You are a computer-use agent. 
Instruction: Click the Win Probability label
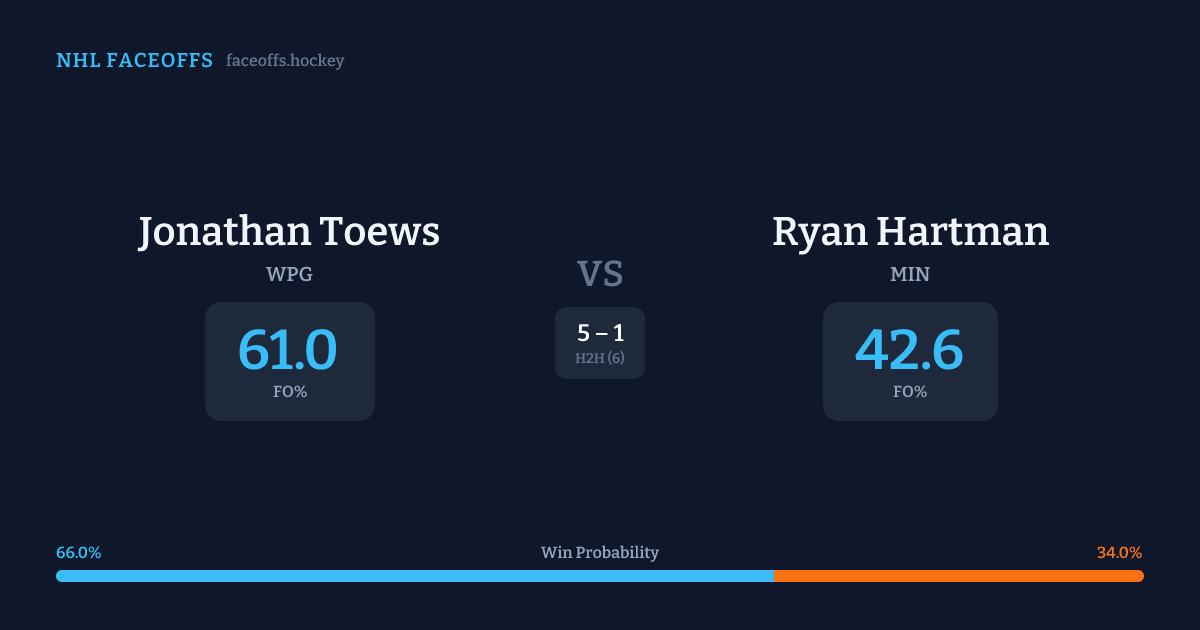[600, 553]
